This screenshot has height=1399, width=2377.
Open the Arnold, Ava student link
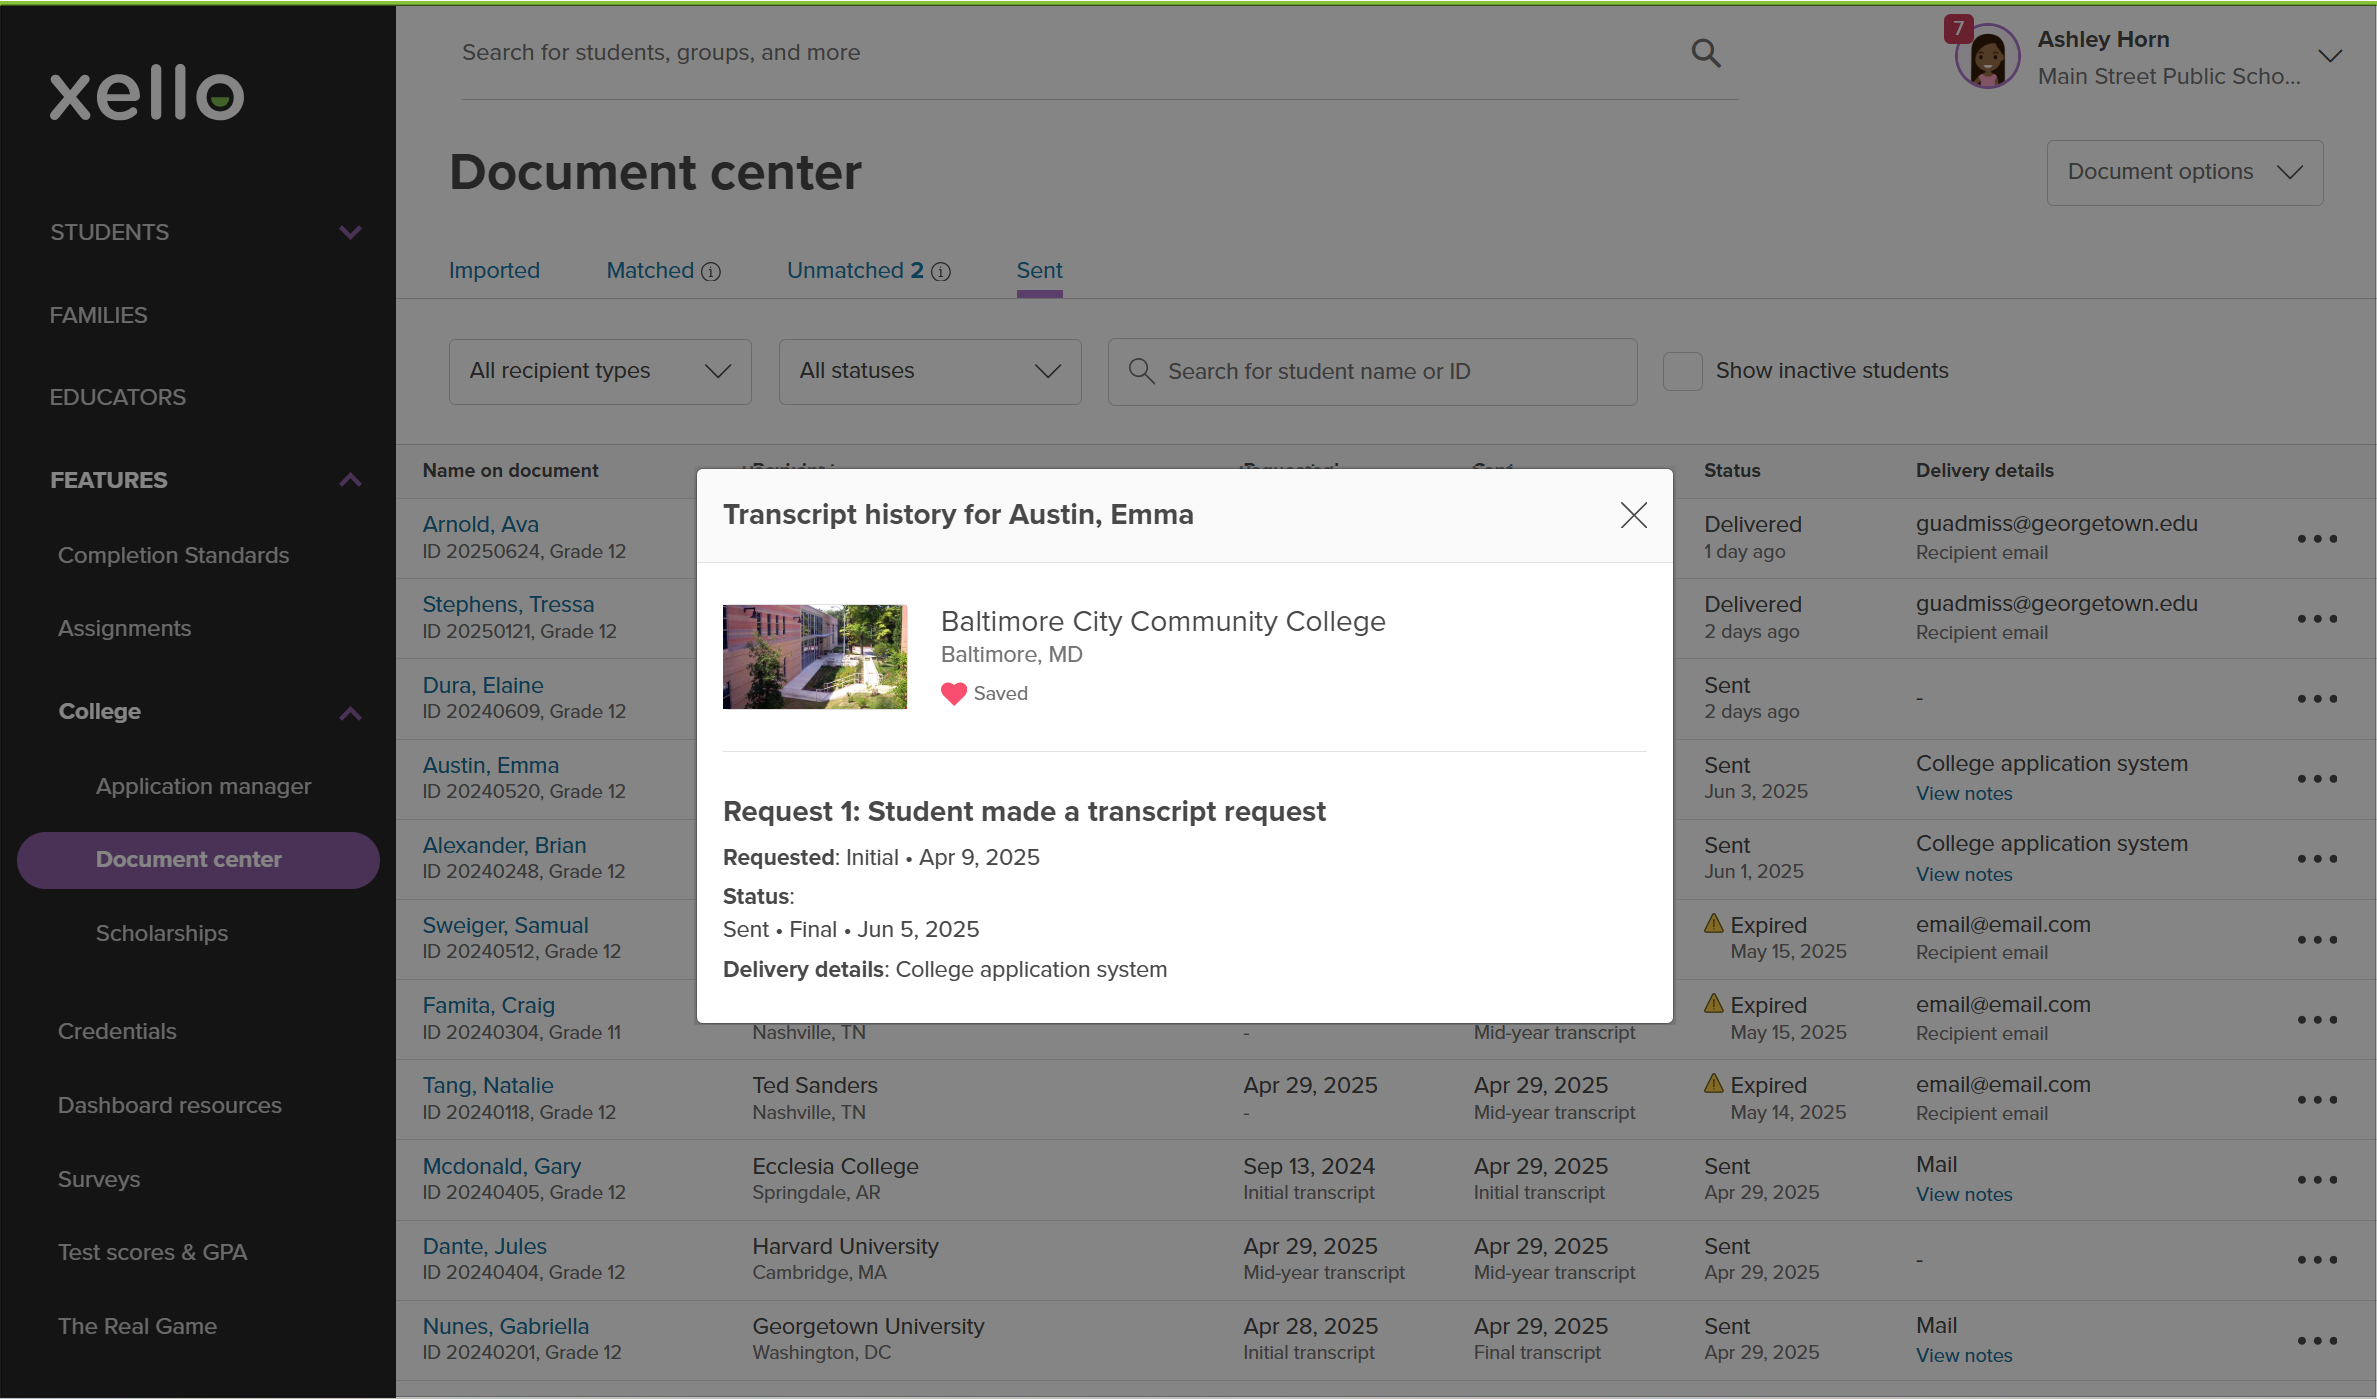(480, 524)
